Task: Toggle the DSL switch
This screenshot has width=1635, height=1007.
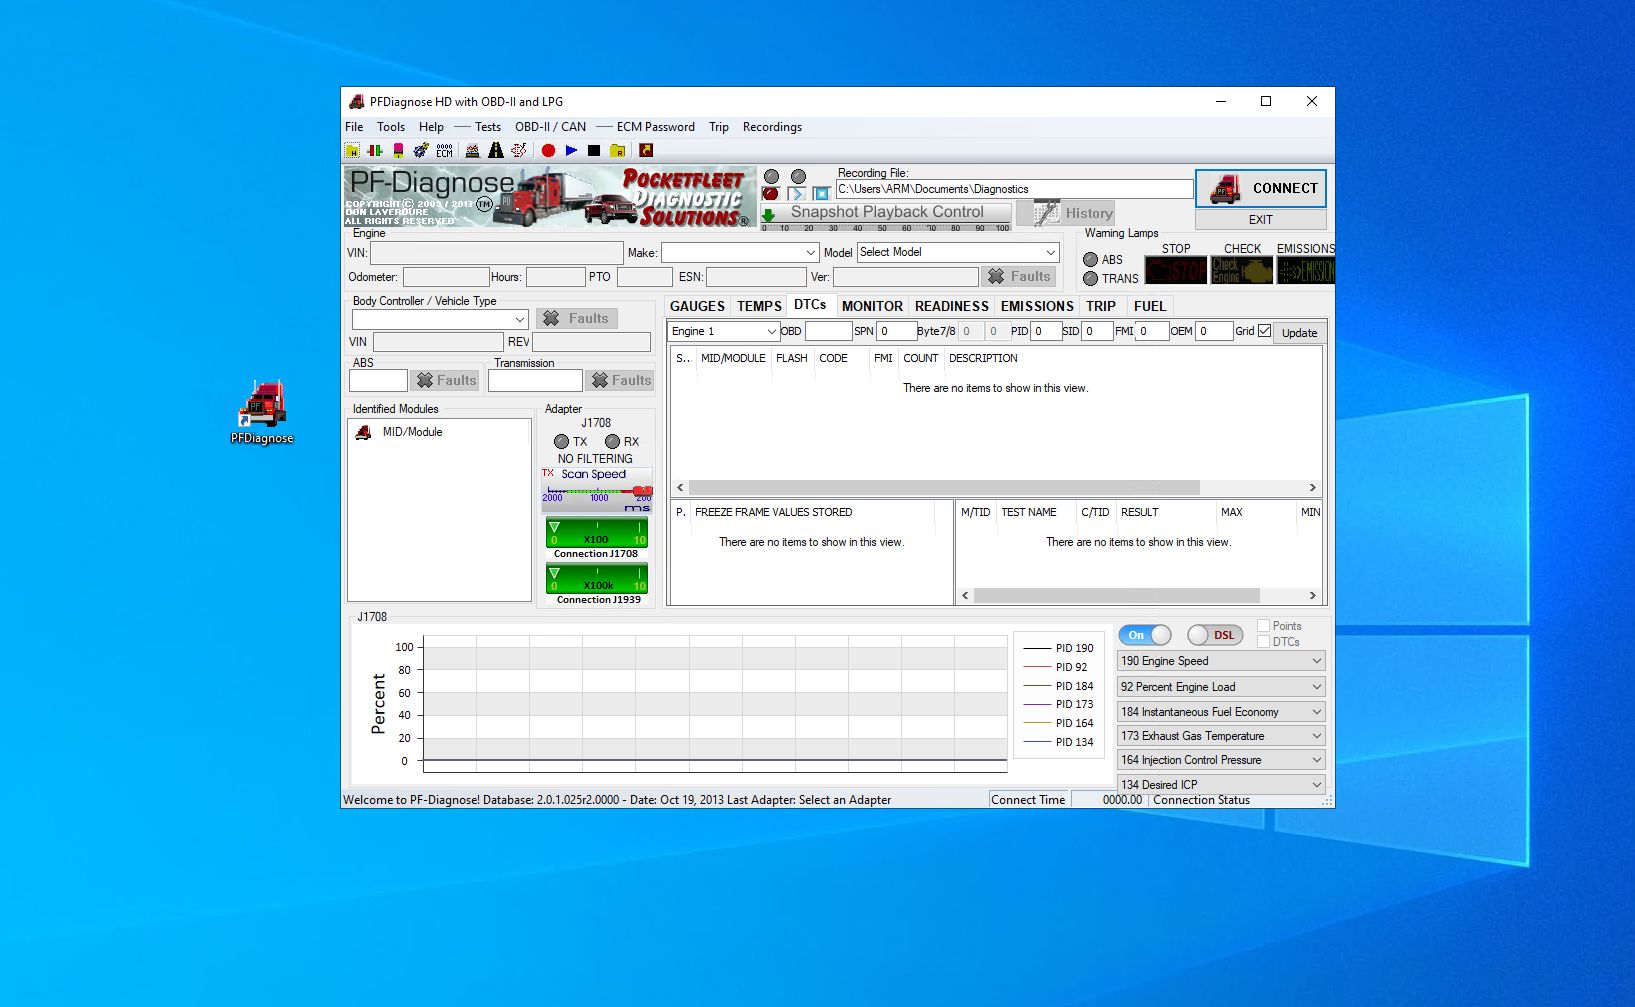Action: (x=1214, y=635)
